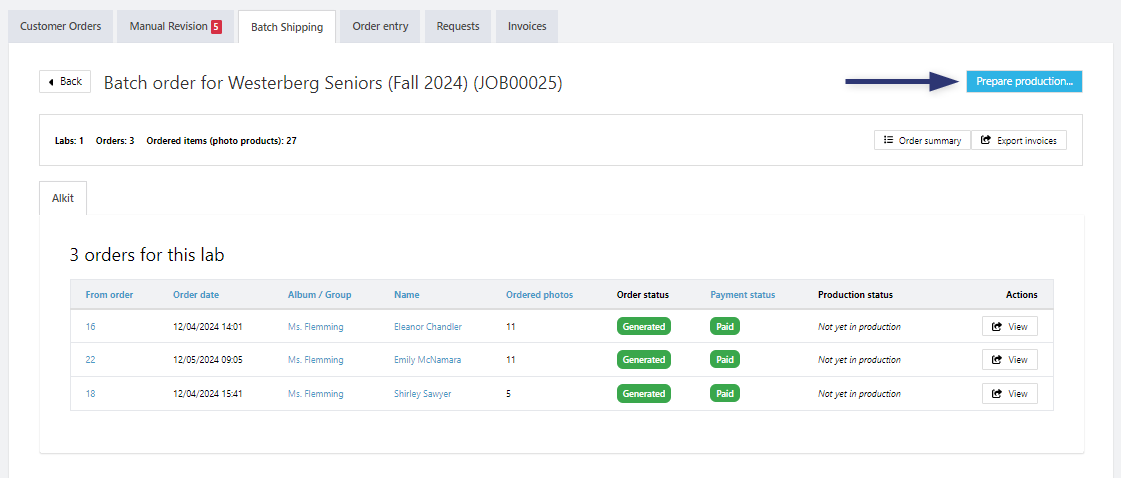This screenshot has height=478, width=1121.
Task: Select the Batch Shipping tab
Action: click(287, 27)
